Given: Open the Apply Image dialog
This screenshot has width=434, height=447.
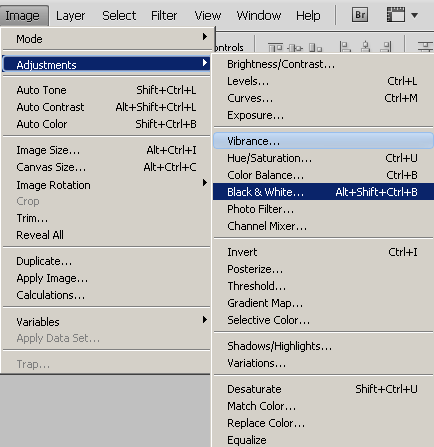Looking at the screenshot, I should [x=106, y=278].
